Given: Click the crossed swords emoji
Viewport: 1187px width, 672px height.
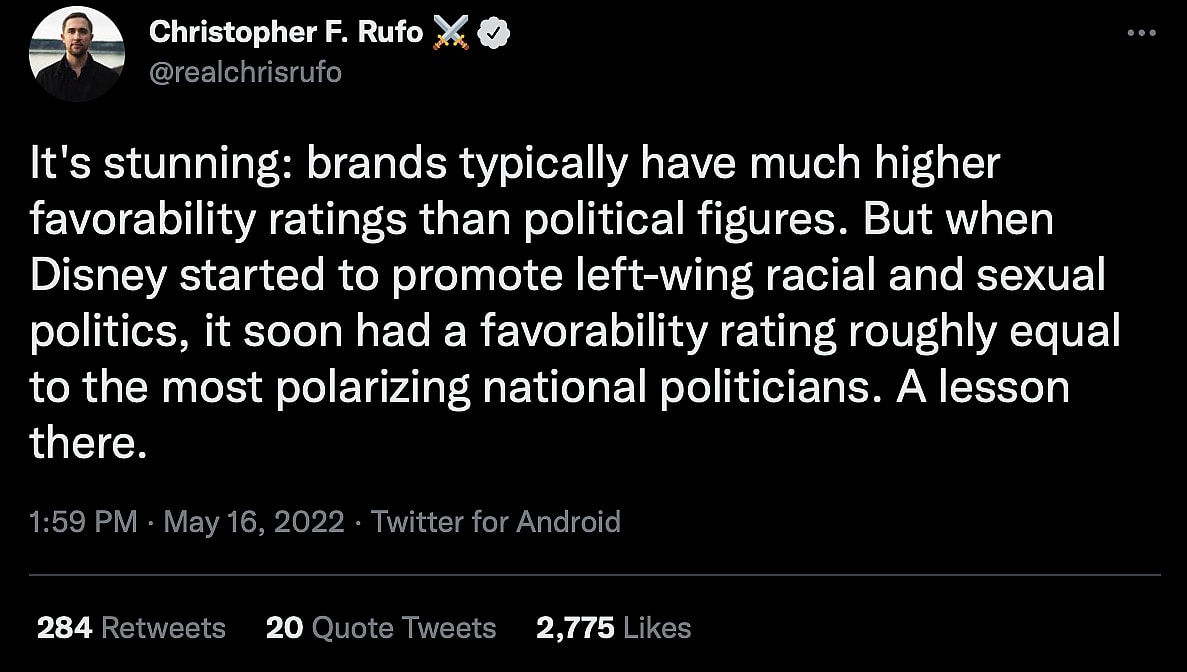Looking at the screenshot, I should point(451,34).
